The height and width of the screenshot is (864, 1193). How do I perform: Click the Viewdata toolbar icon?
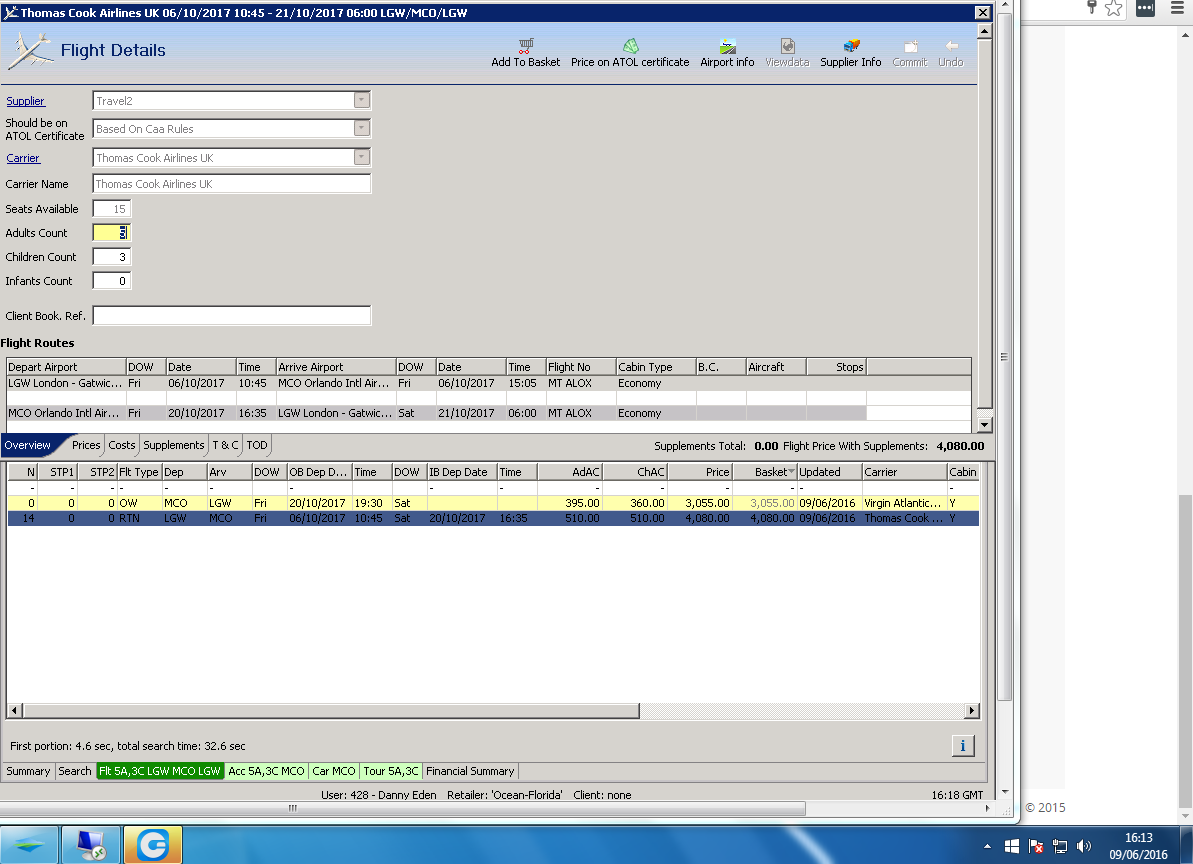tap(787, 46)
